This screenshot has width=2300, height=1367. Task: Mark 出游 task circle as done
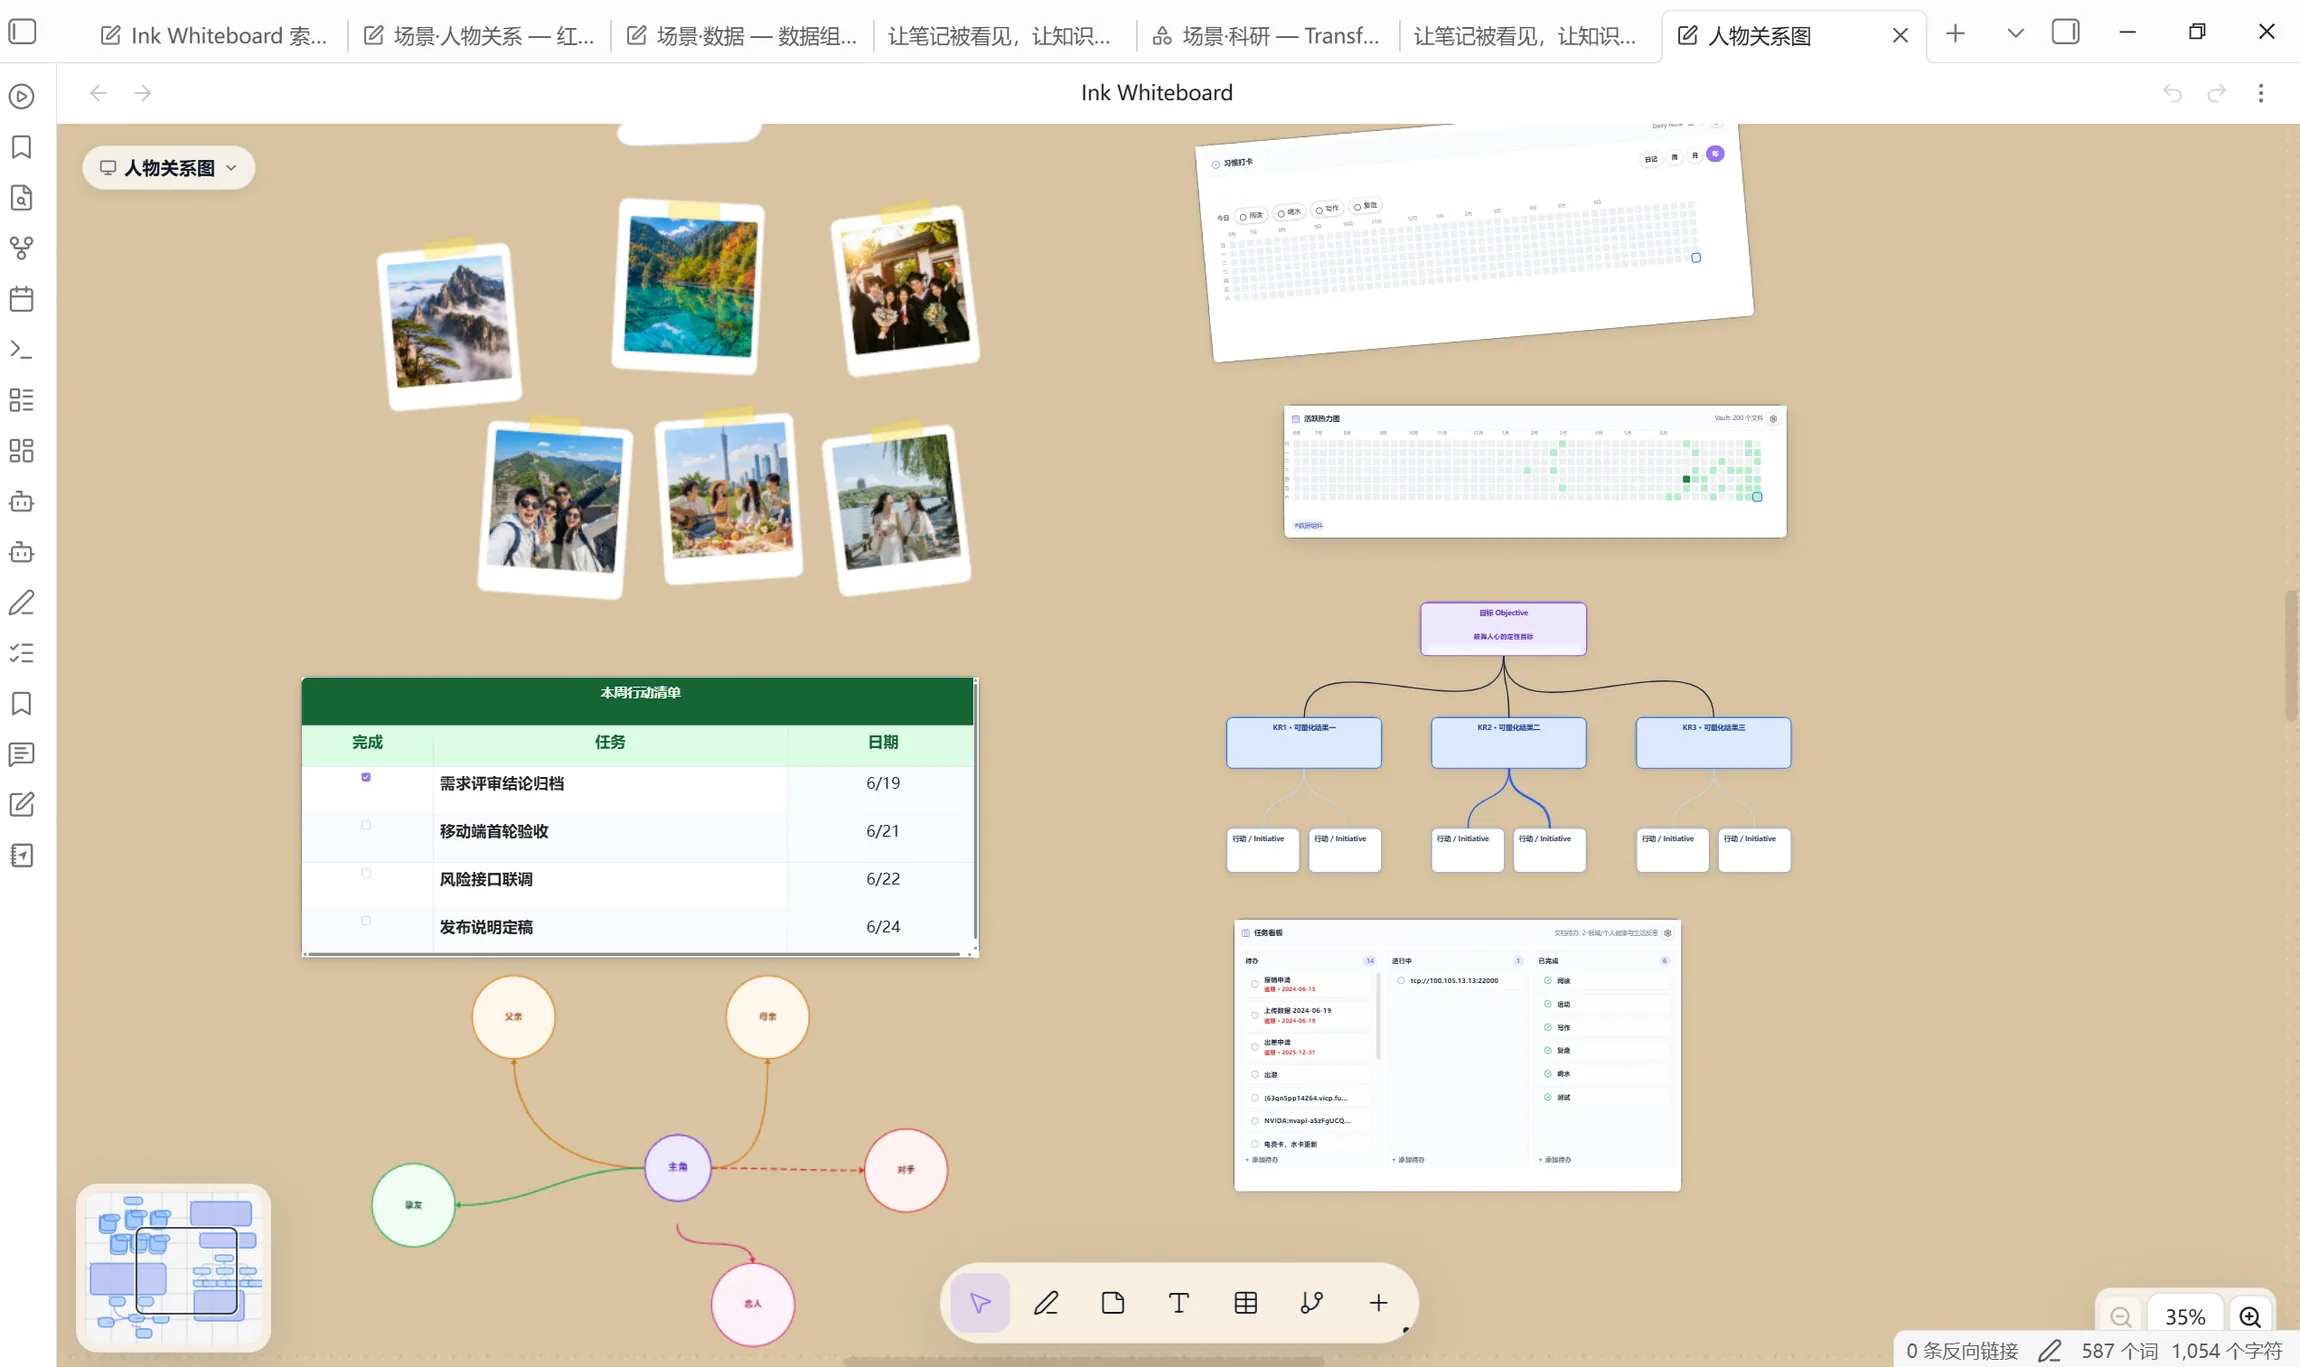(x=1255, y=1075)
